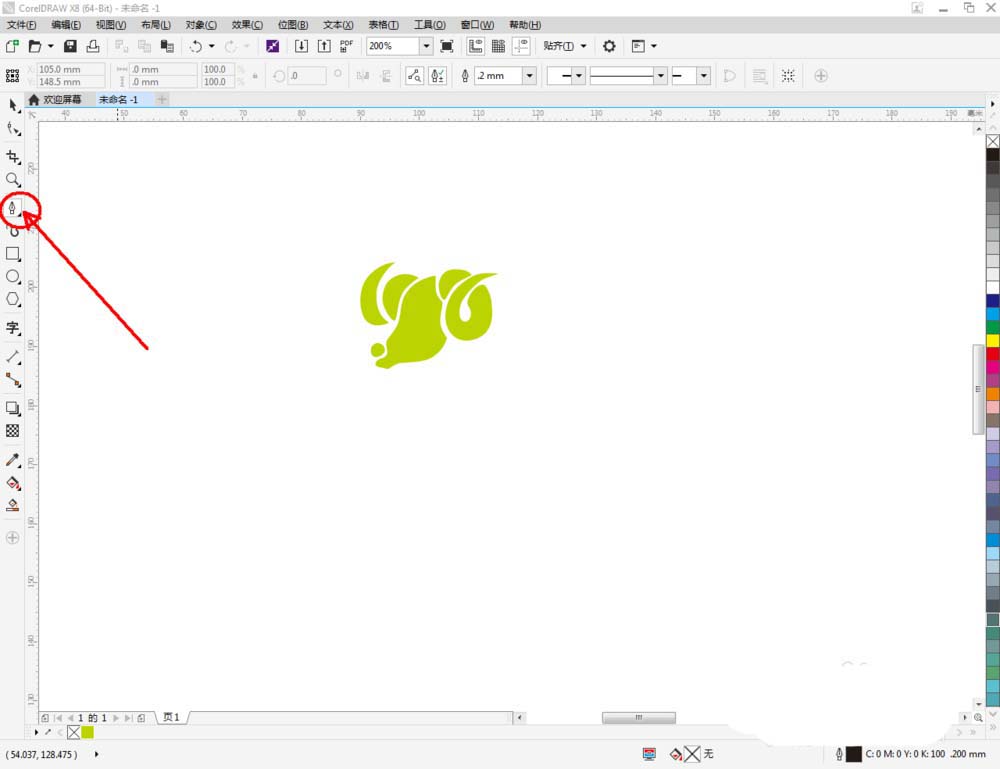Select the Color Eyedropper tool
Screen dimensions: 1000x769
point(13,460)
